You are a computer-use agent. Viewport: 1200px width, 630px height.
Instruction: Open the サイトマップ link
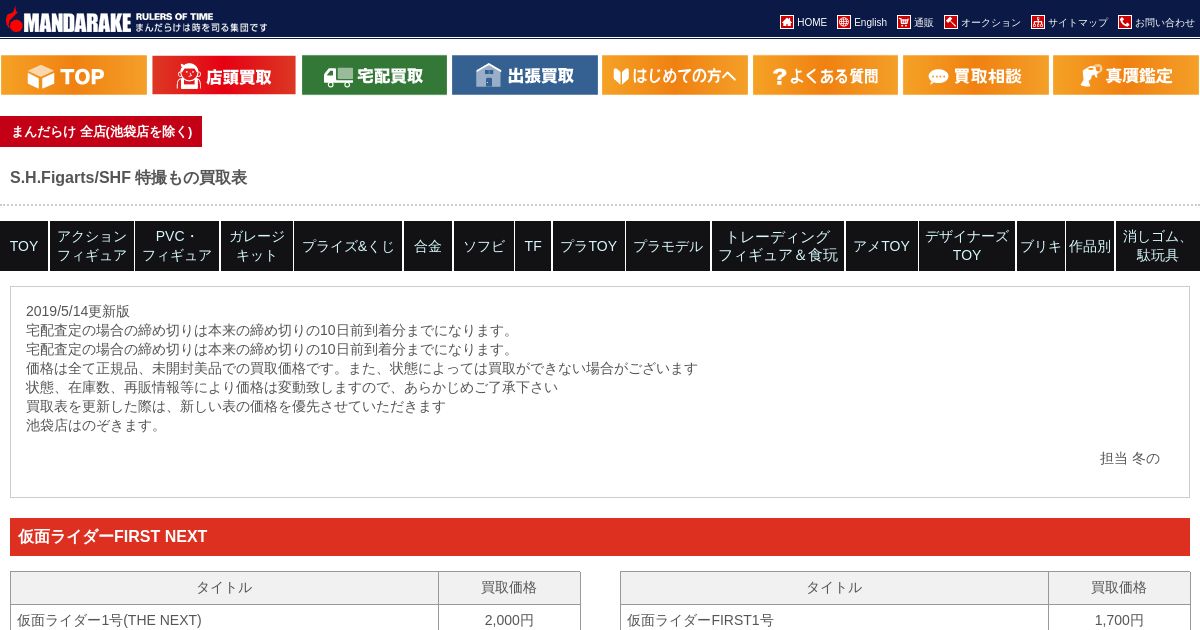point(1078,22)
